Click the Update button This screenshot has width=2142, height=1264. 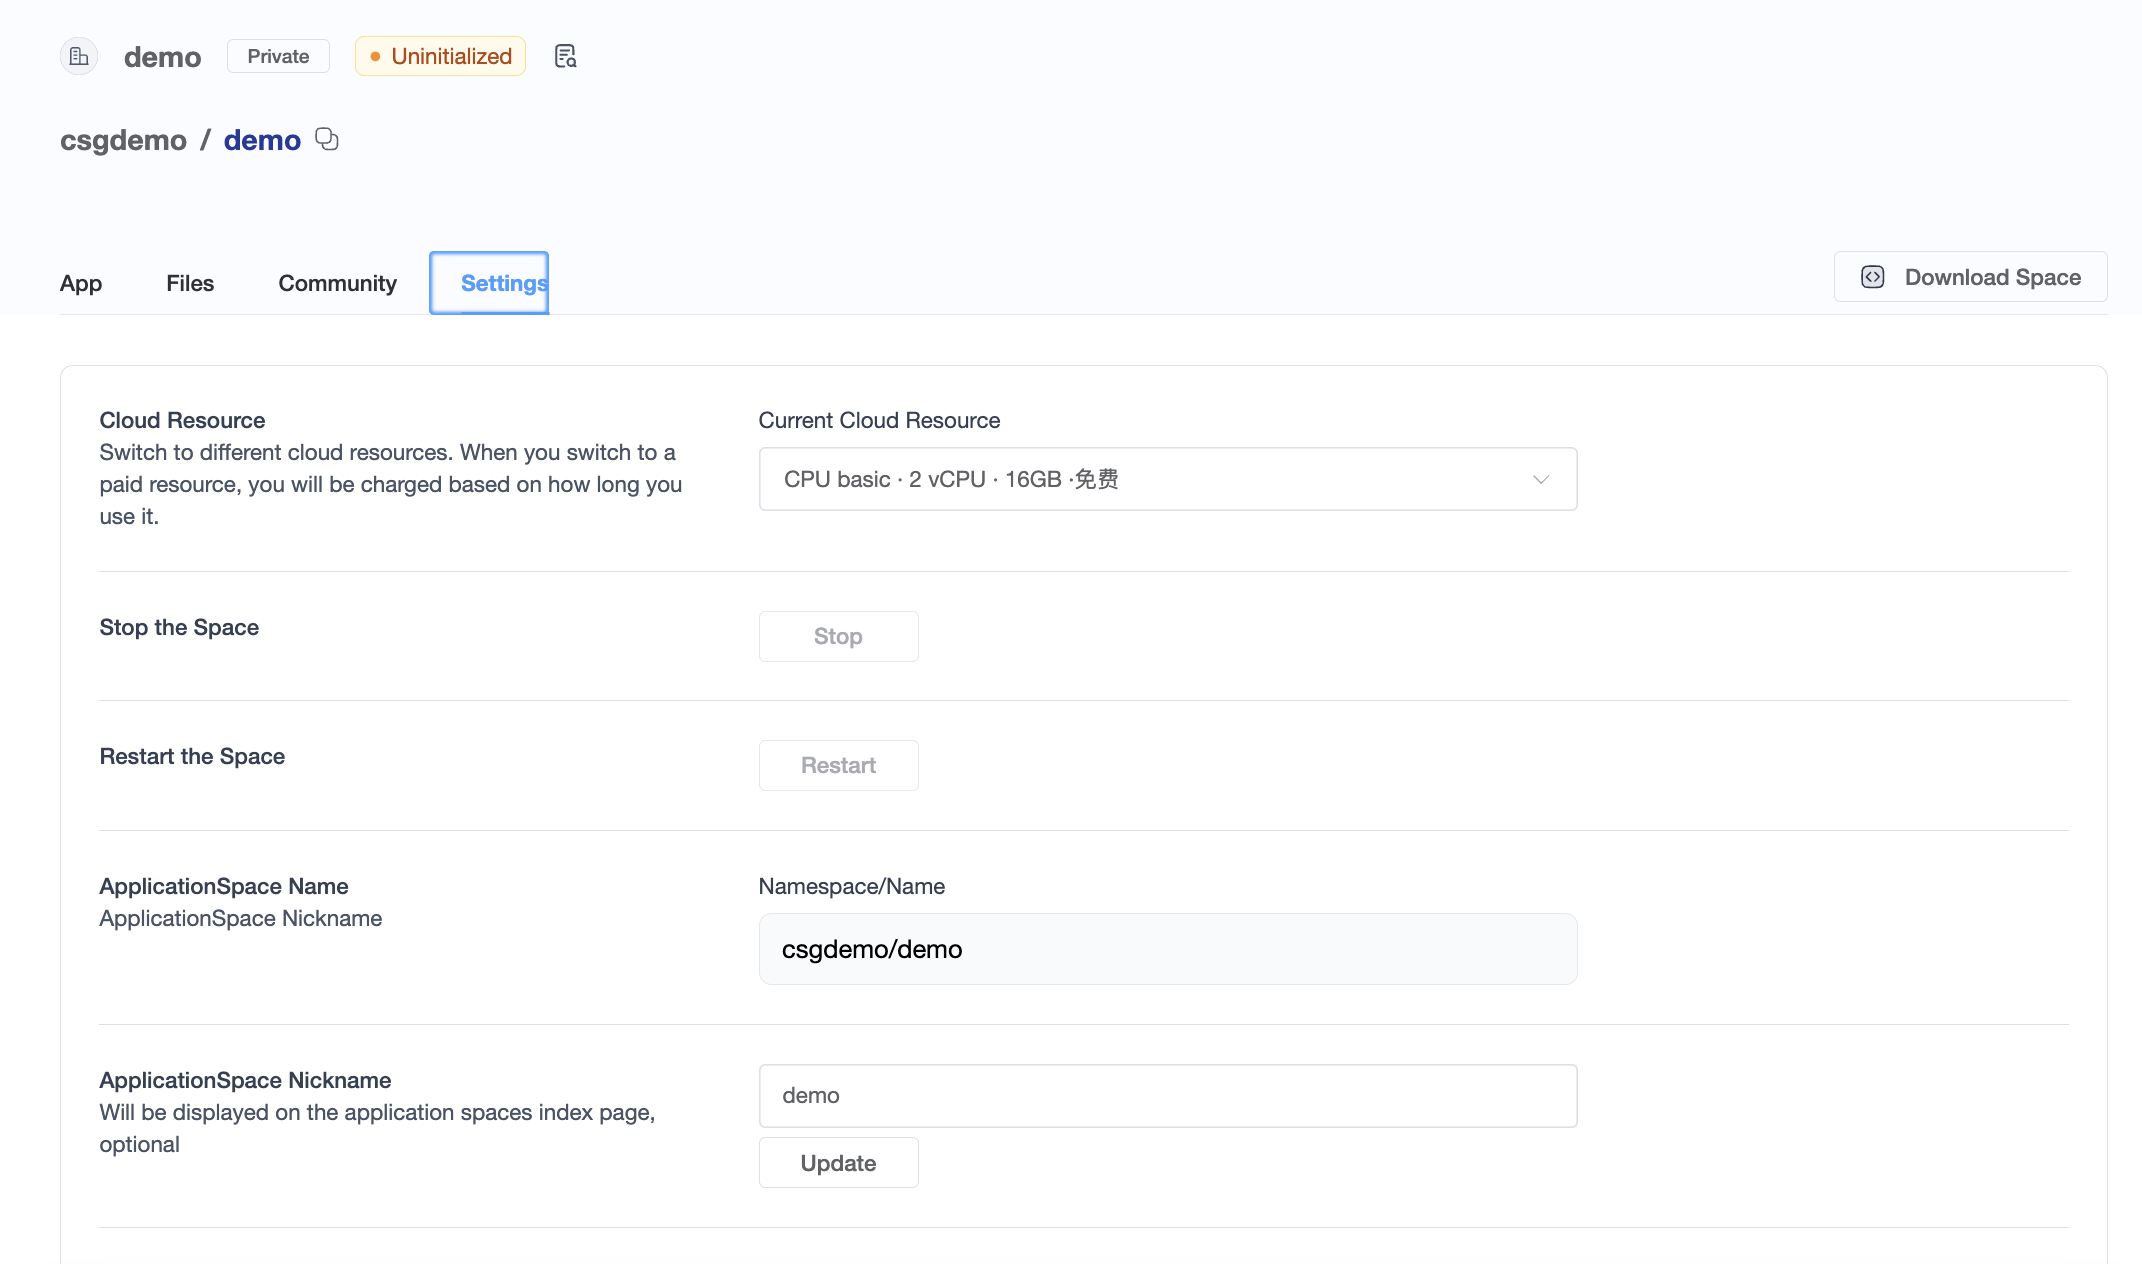point(838,1163)
